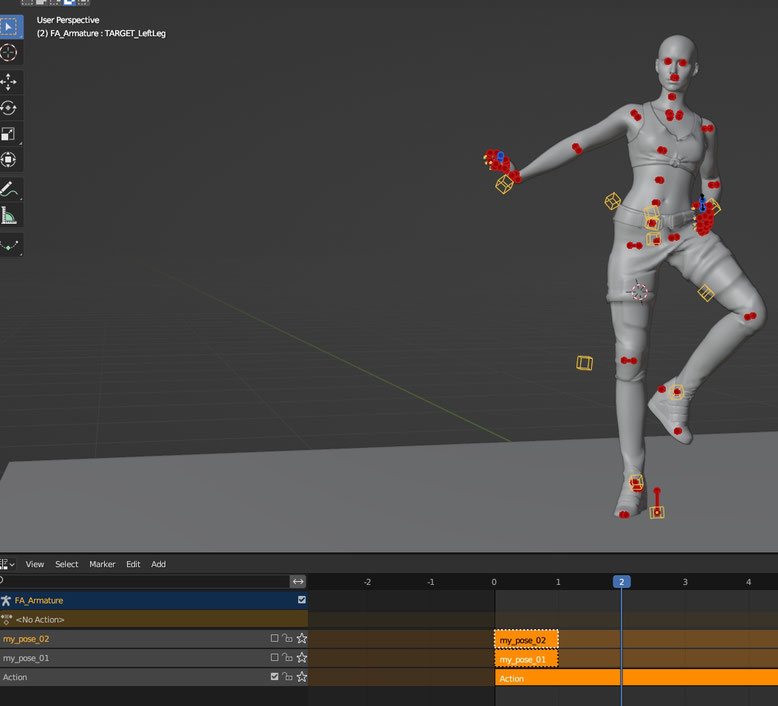Select the Scale tool
Viewport: 778px width, 706px height.
coord(9,134)
